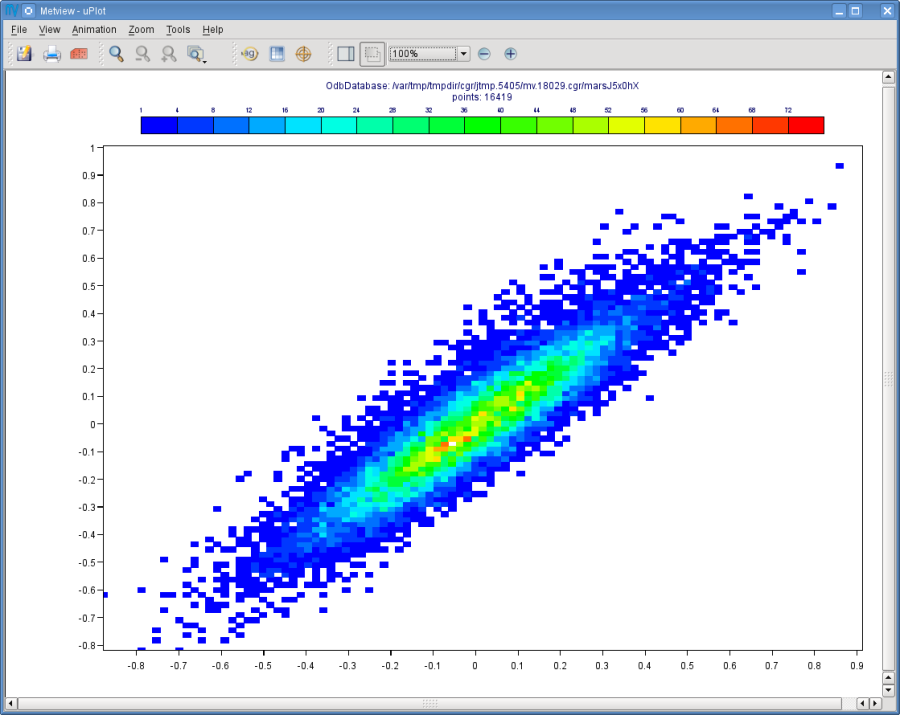Click the horizontal scrollbar right arrow
900x715 pixels.
(x=875, y=703)
